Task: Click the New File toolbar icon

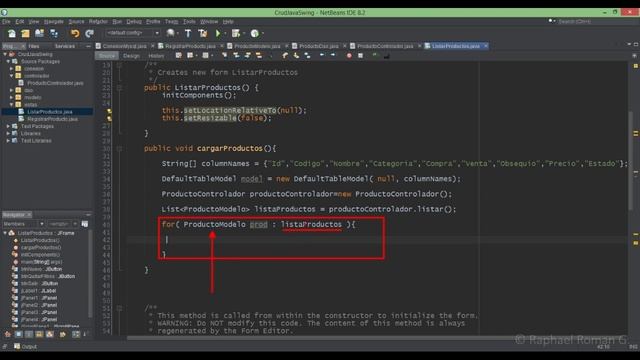Action: point(11,33)
